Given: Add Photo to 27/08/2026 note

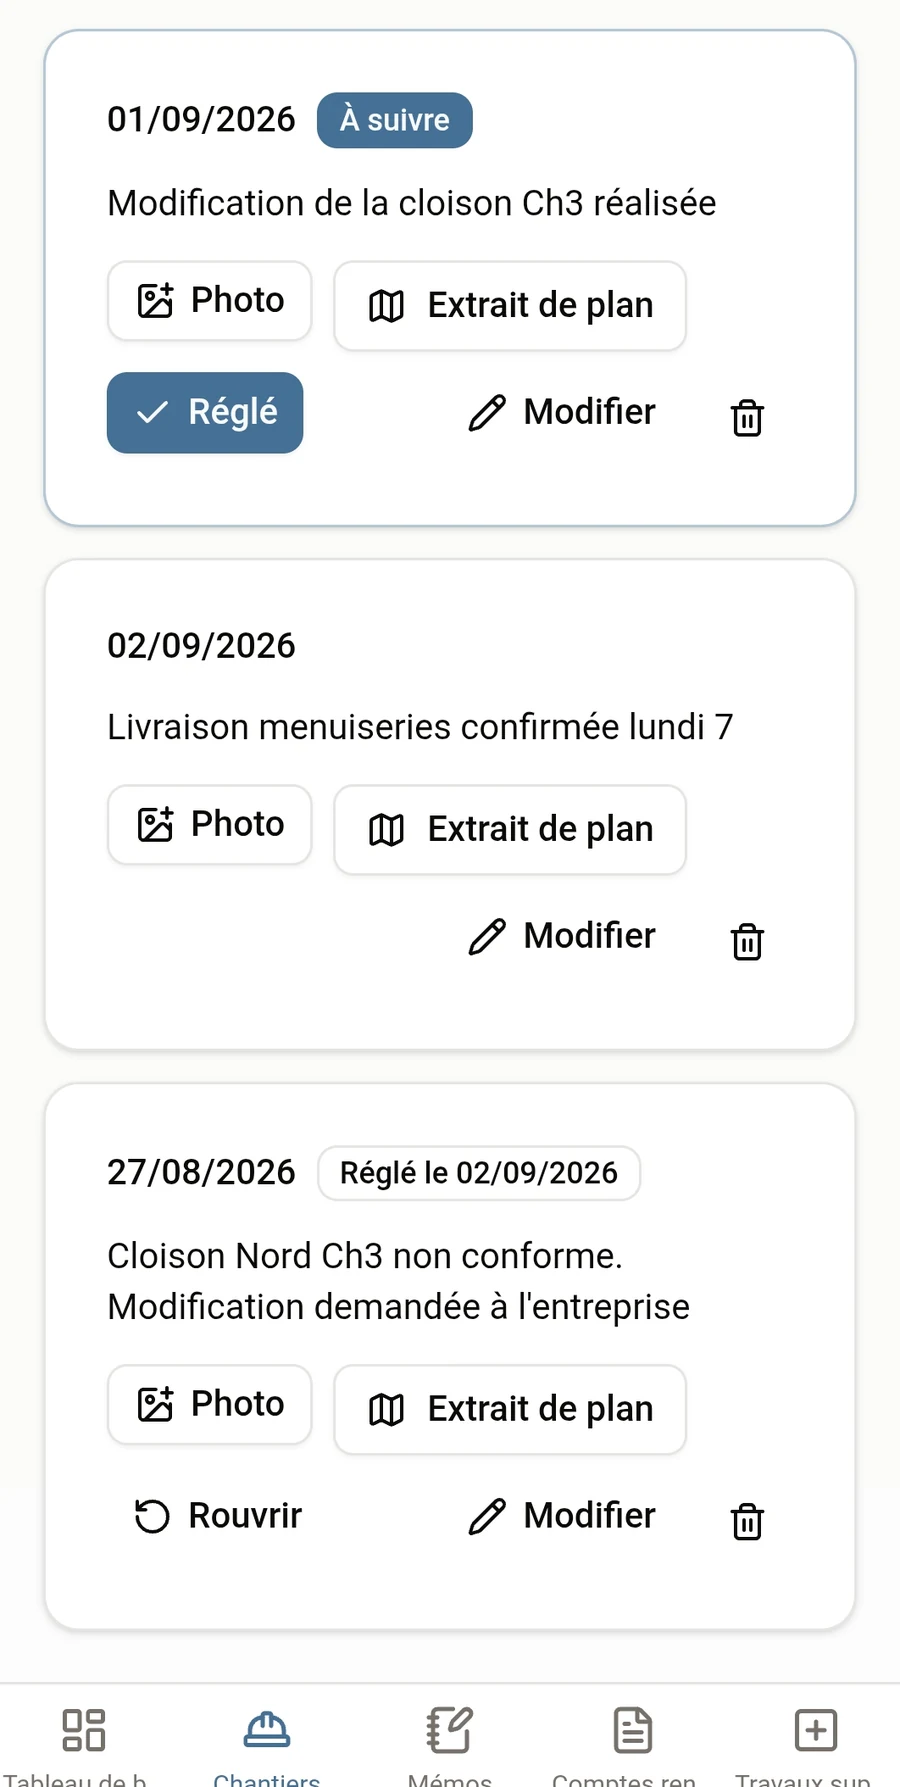Looking at the screenshot, I should (210, 1405).
